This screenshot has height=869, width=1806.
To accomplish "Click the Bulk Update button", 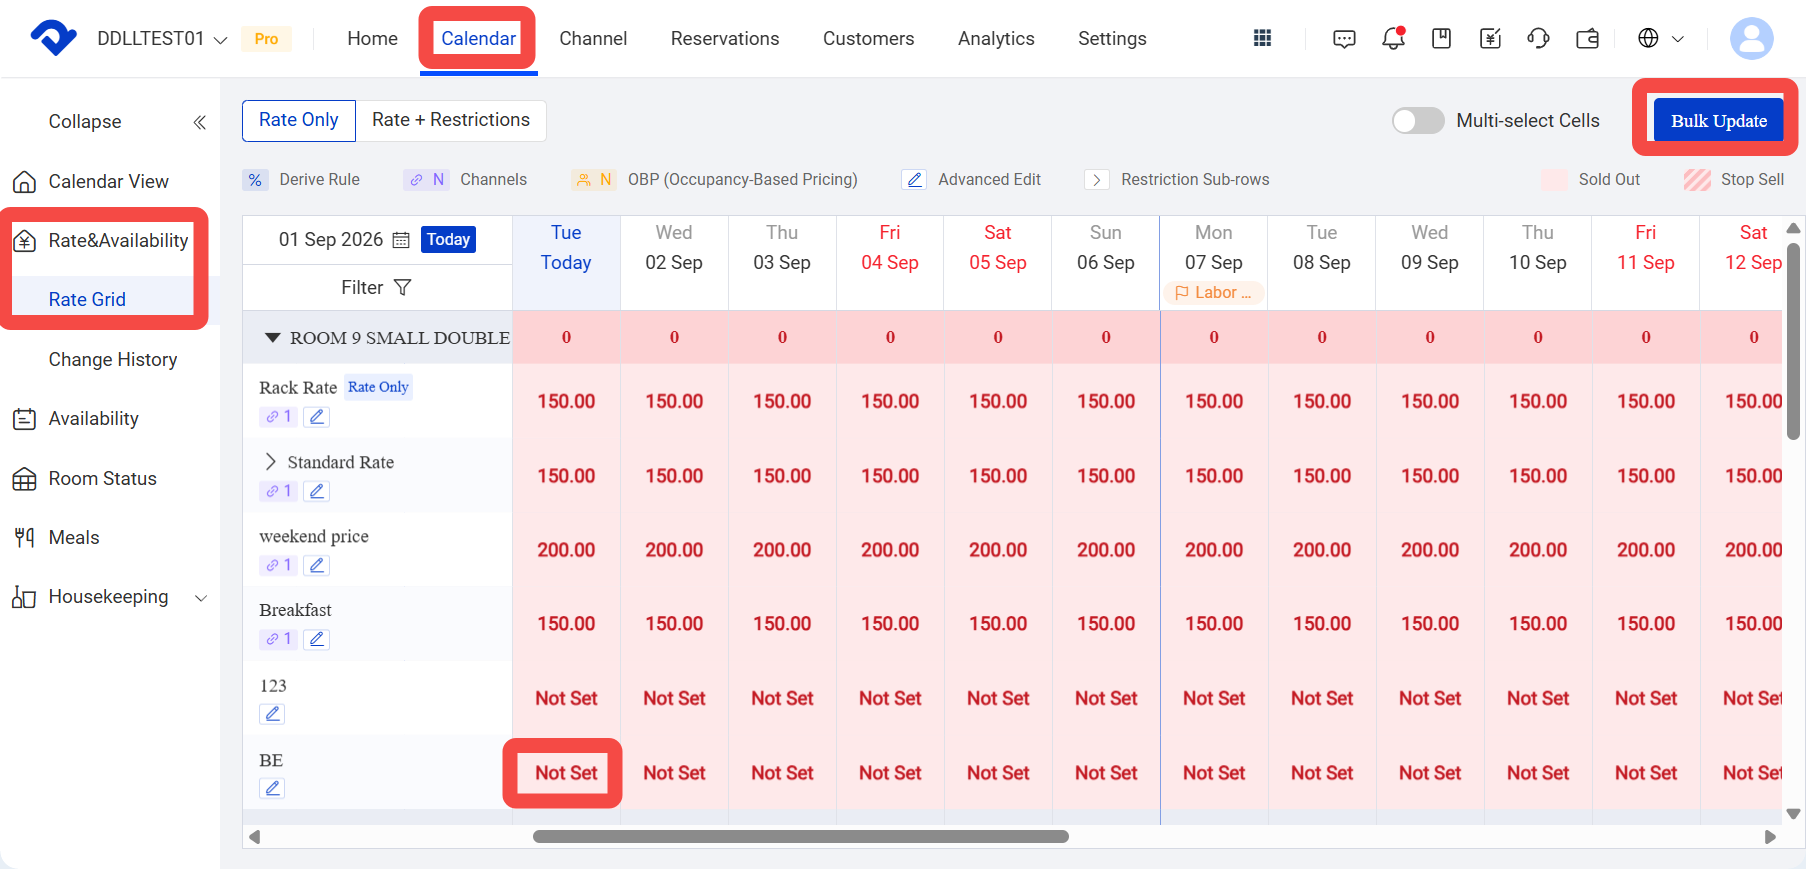I will 1719,121.
